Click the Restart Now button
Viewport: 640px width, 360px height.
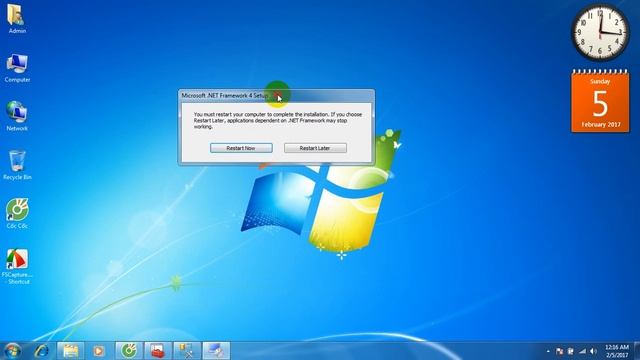pos(241,148)
